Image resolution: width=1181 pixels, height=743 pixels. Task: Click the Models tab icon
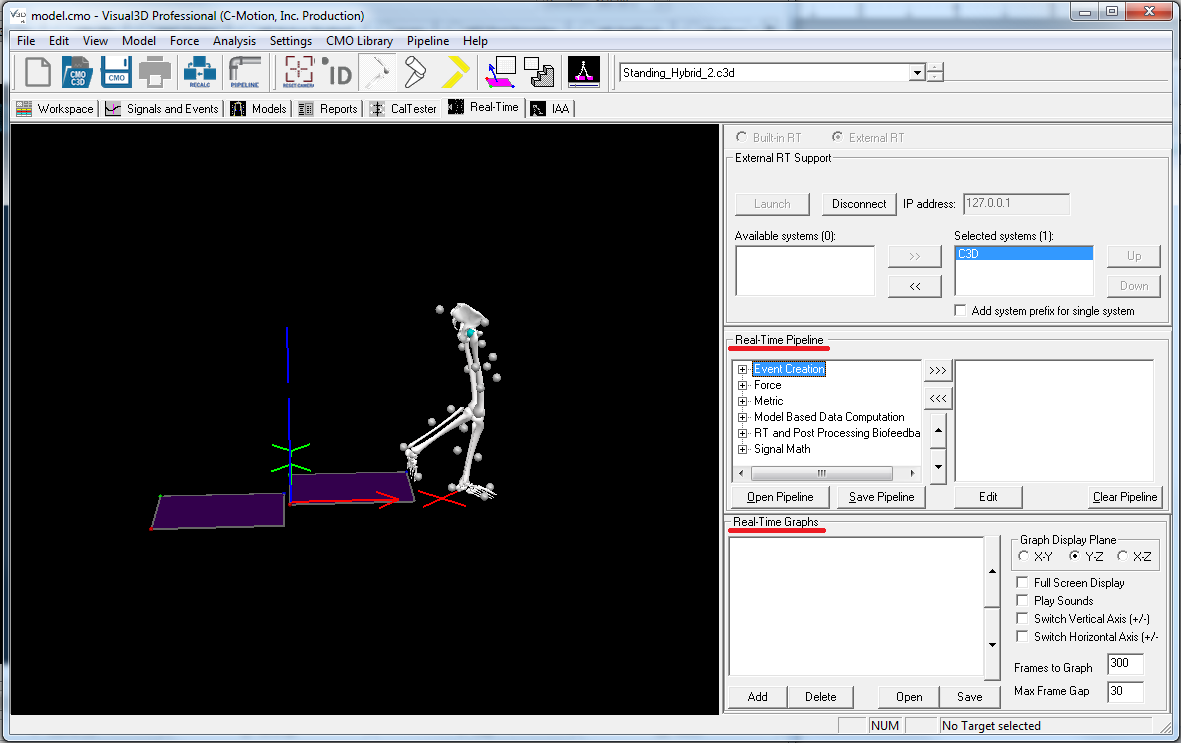click(x=238, y=109)
